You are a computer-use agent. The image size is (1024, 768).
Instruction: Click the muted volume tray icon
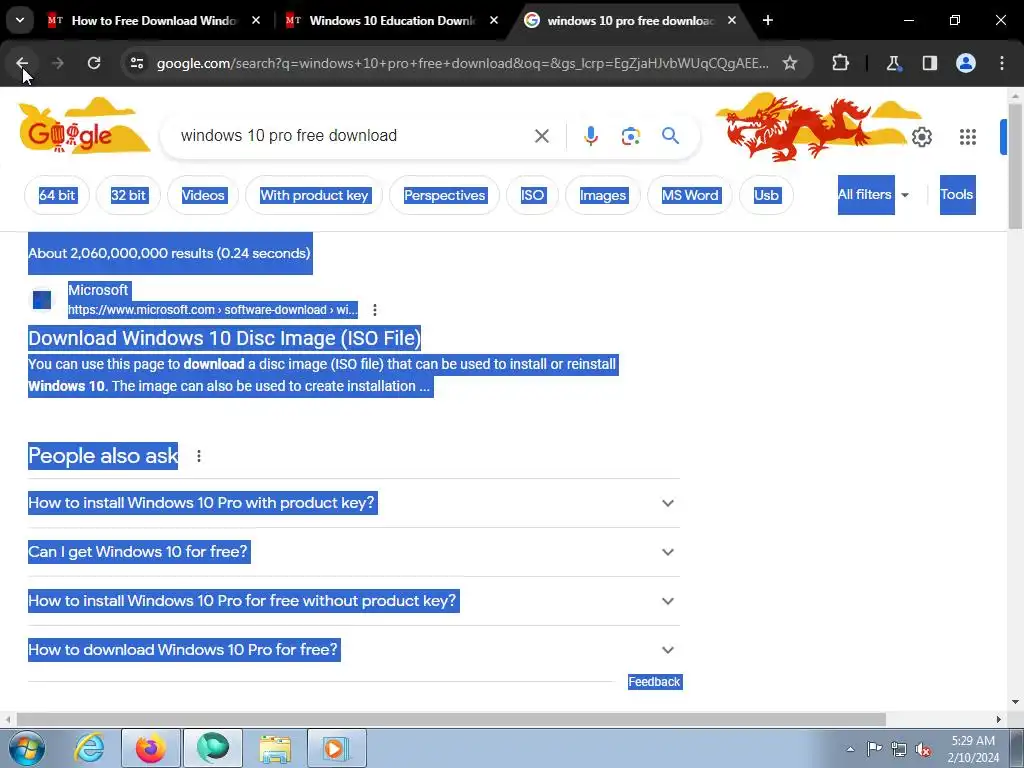(x=923, y=750)
